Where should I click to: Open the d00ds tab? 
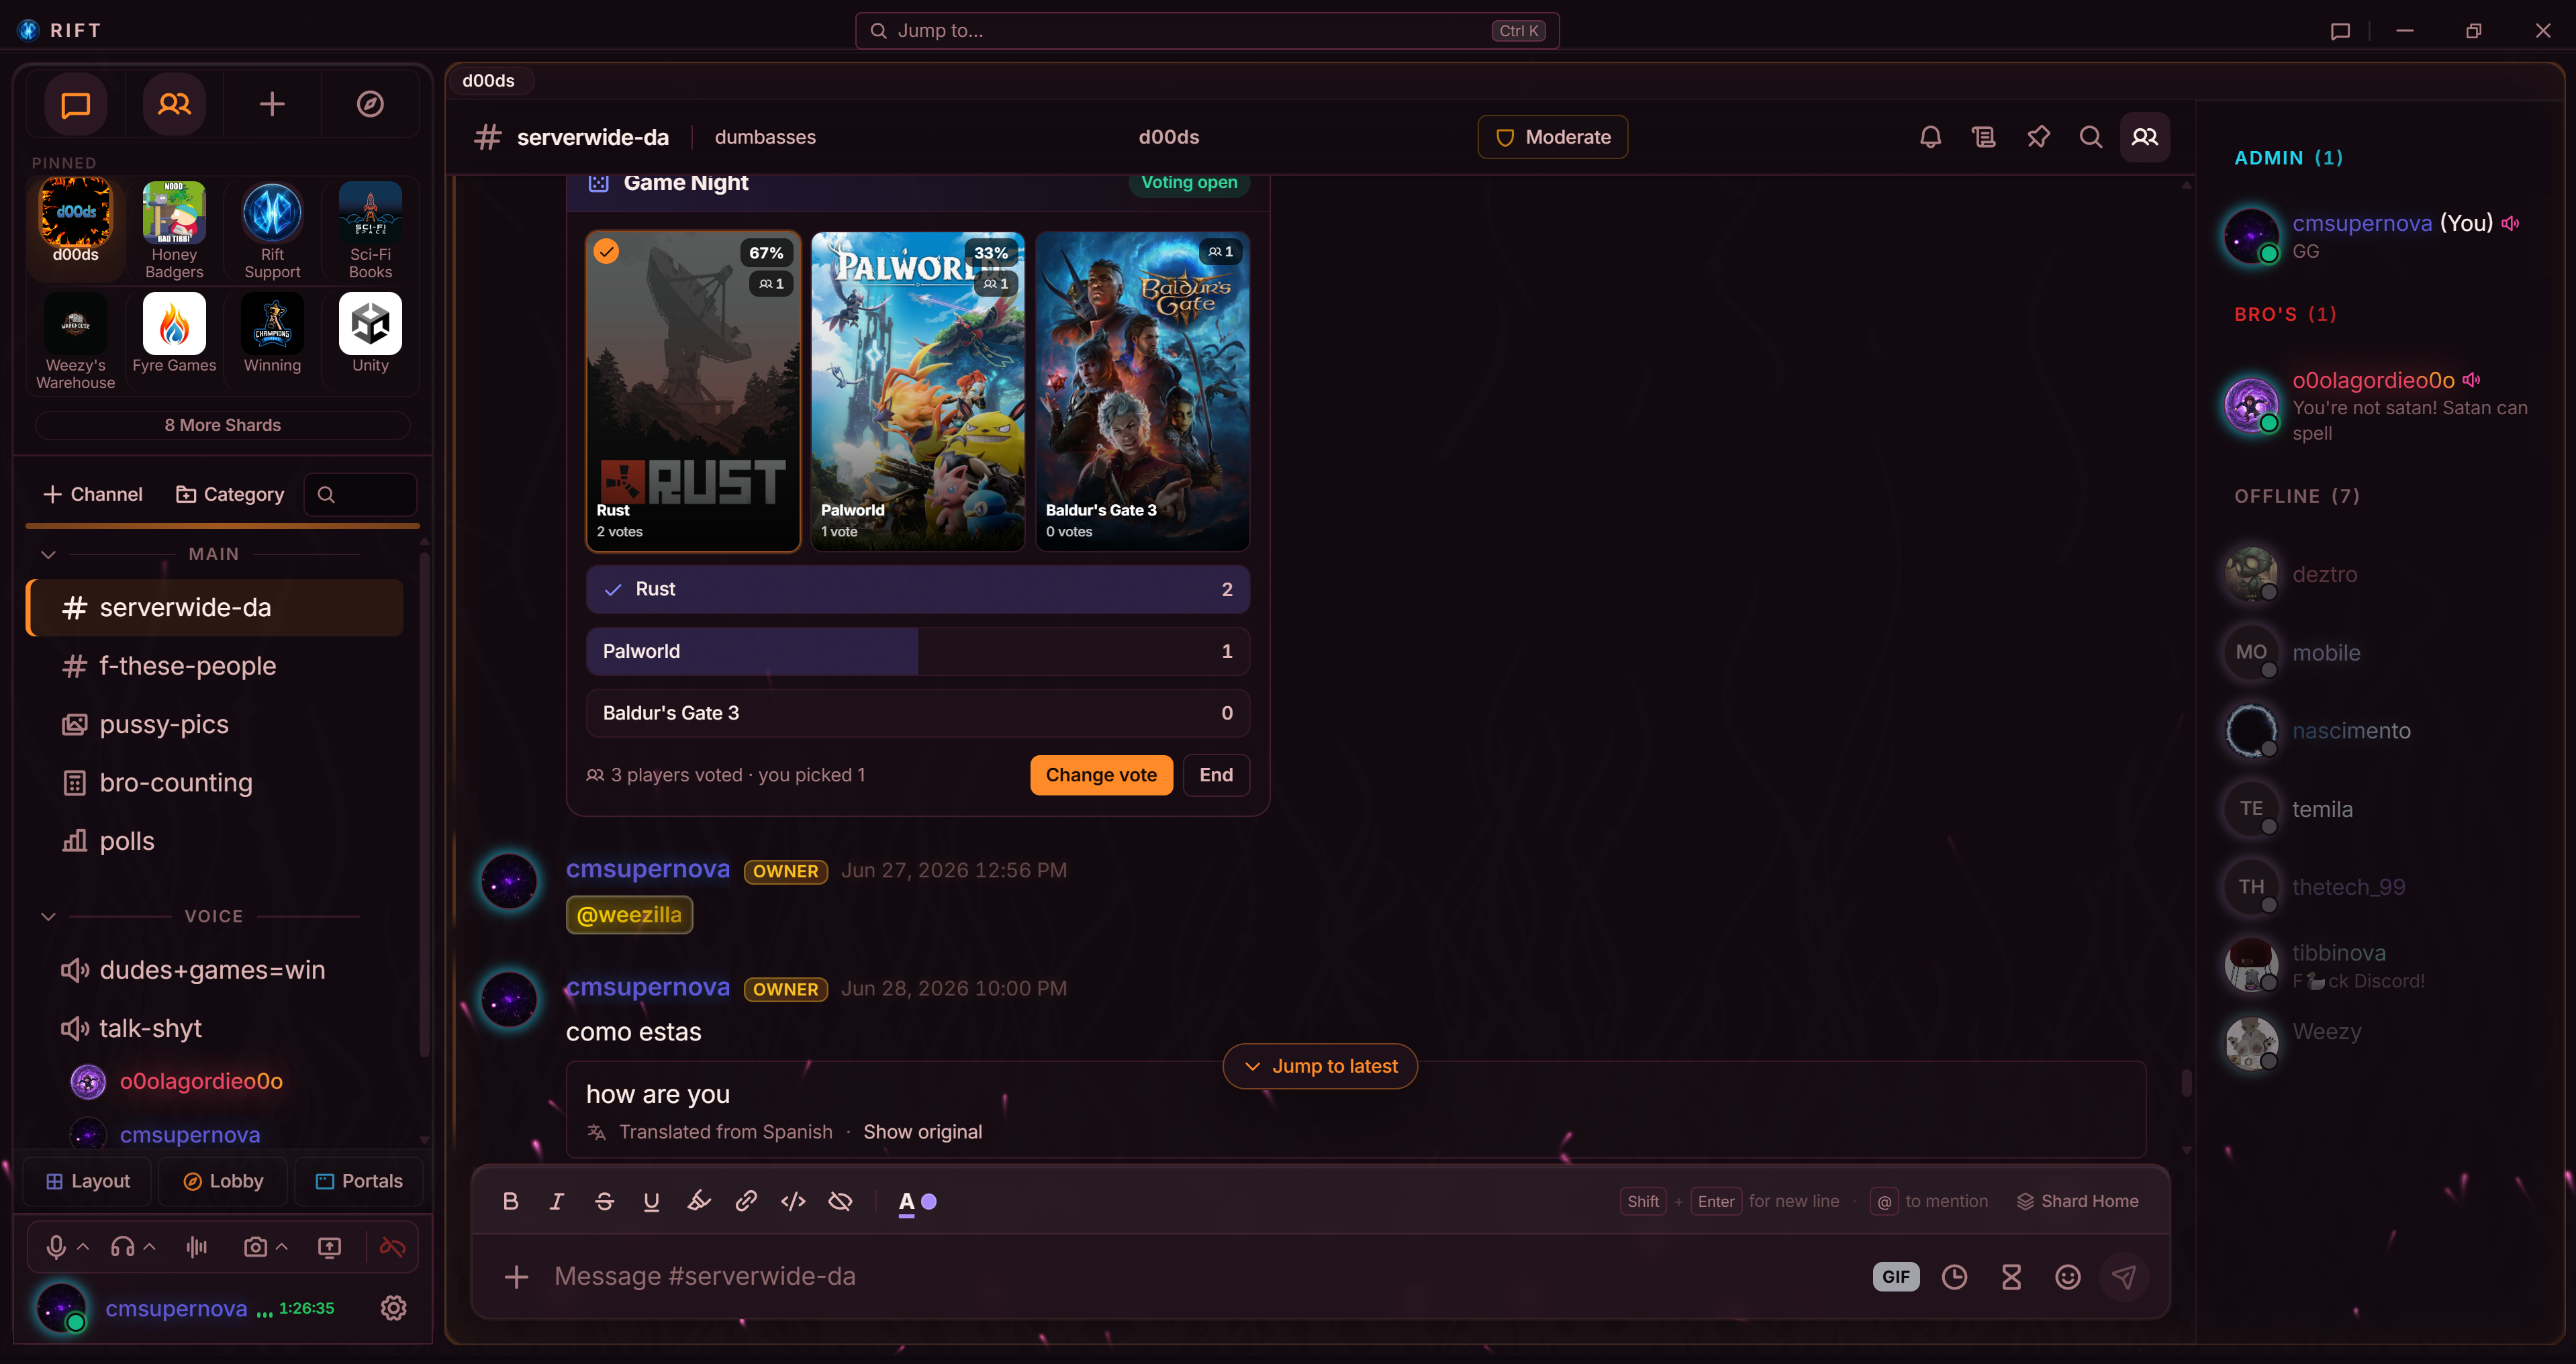[x=488, y=80]
